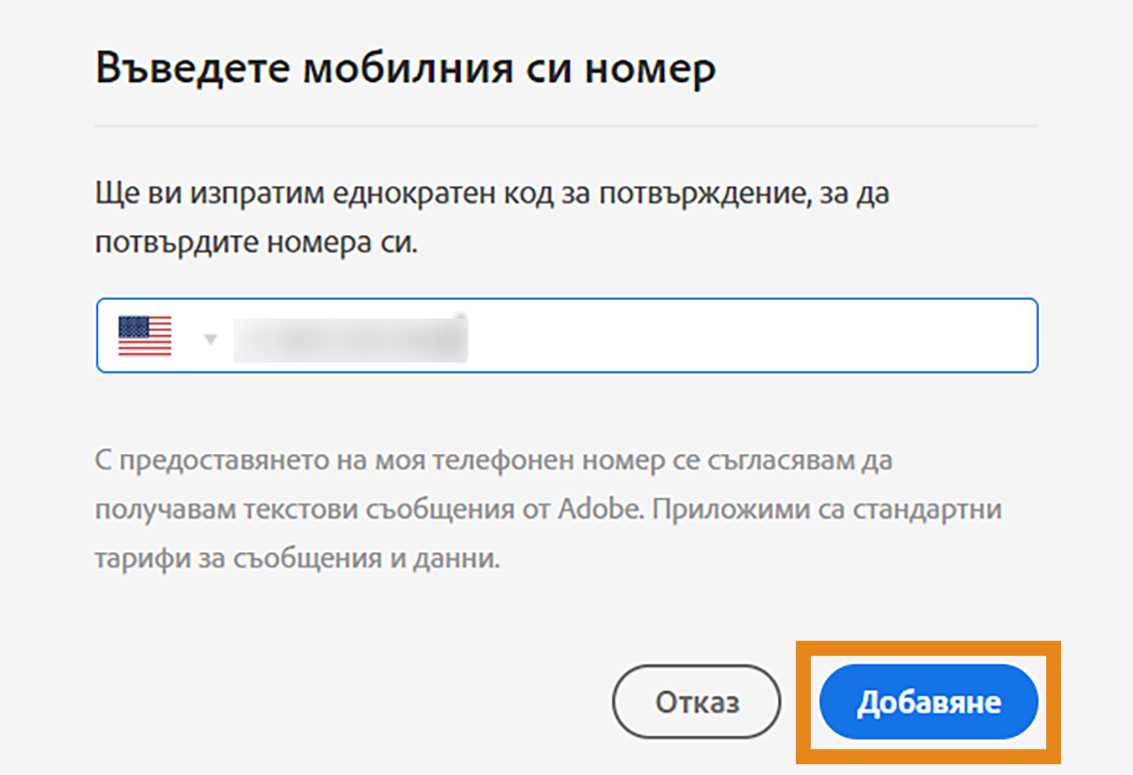Click the outlined Отказ button

point(696,701)
